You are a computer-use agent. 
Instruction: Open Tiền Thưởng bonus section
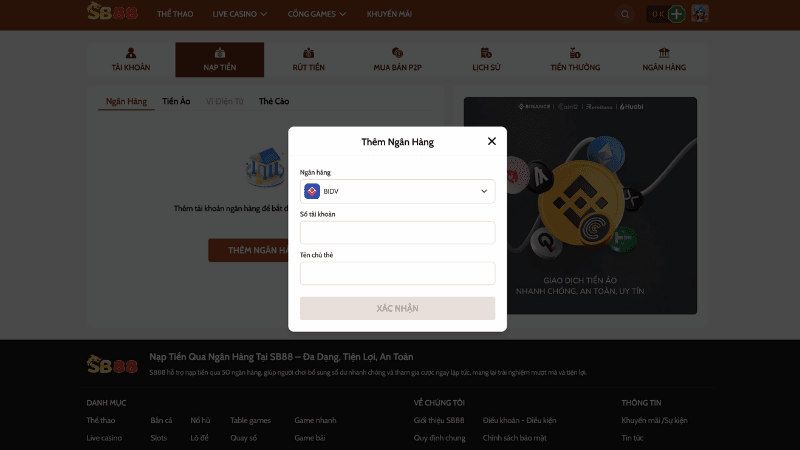(575, 60)
